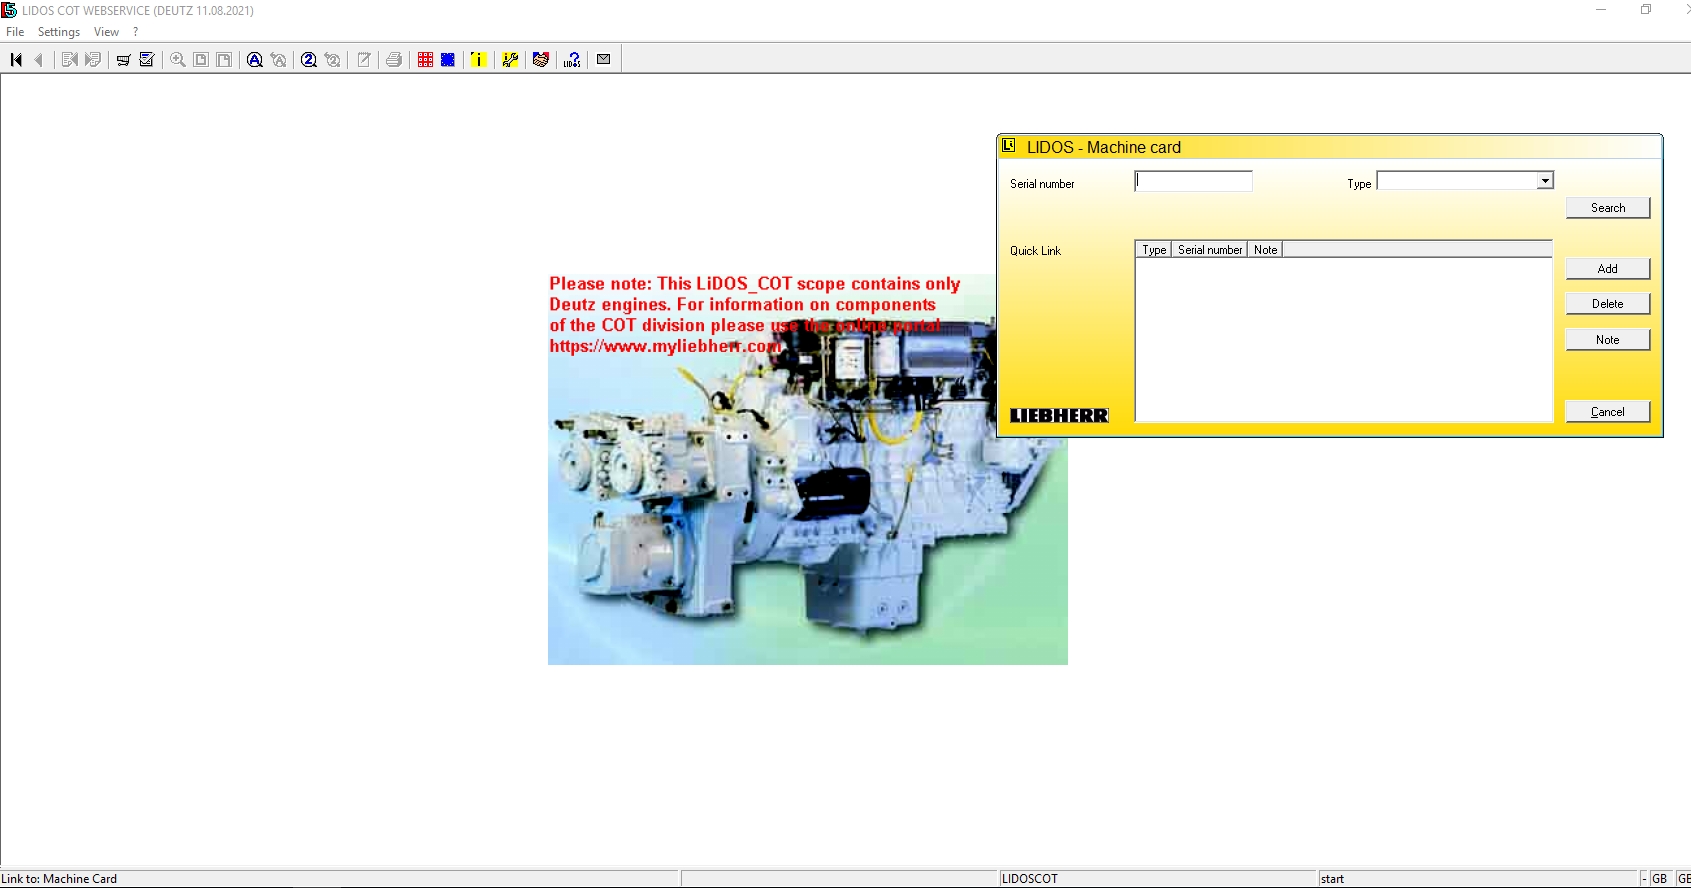Image resolution: width=1691 pixels, height=888 pixels.
Task: Expand the Type dropdown arrow
Action: coord(1545,181)
